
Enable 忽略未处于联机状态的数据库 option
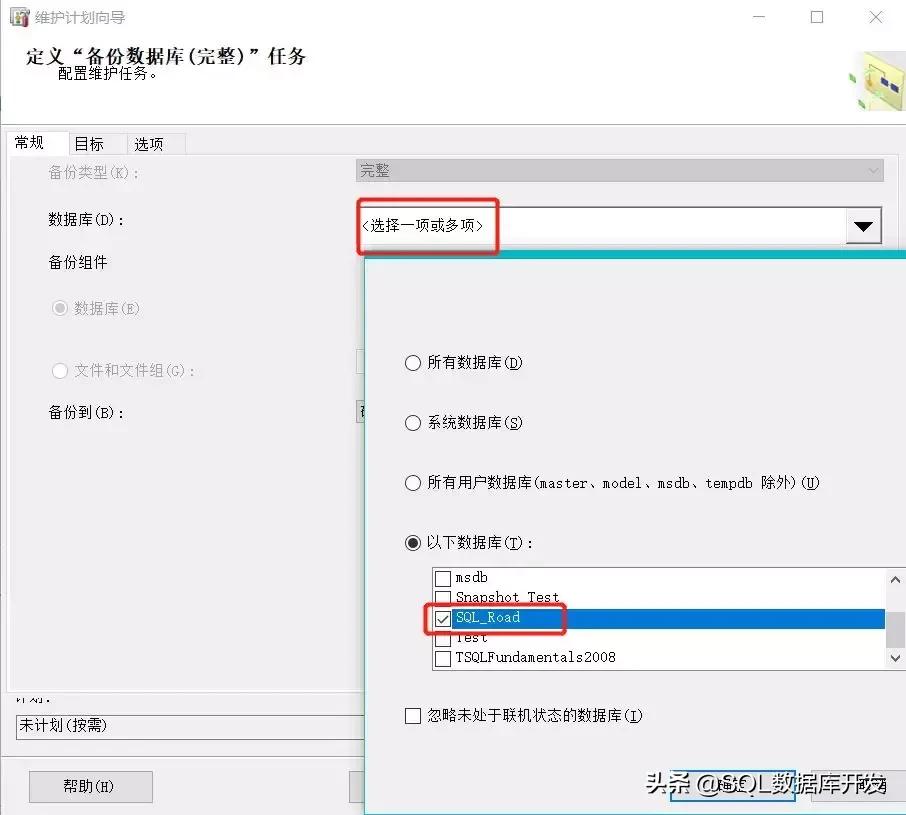413,715
